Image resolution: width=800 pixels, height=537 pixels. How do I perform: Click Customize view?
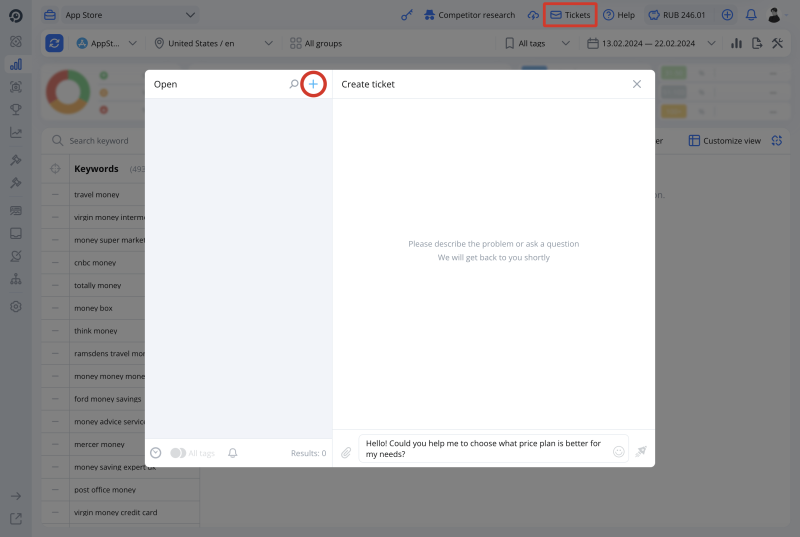pos(724,141)
